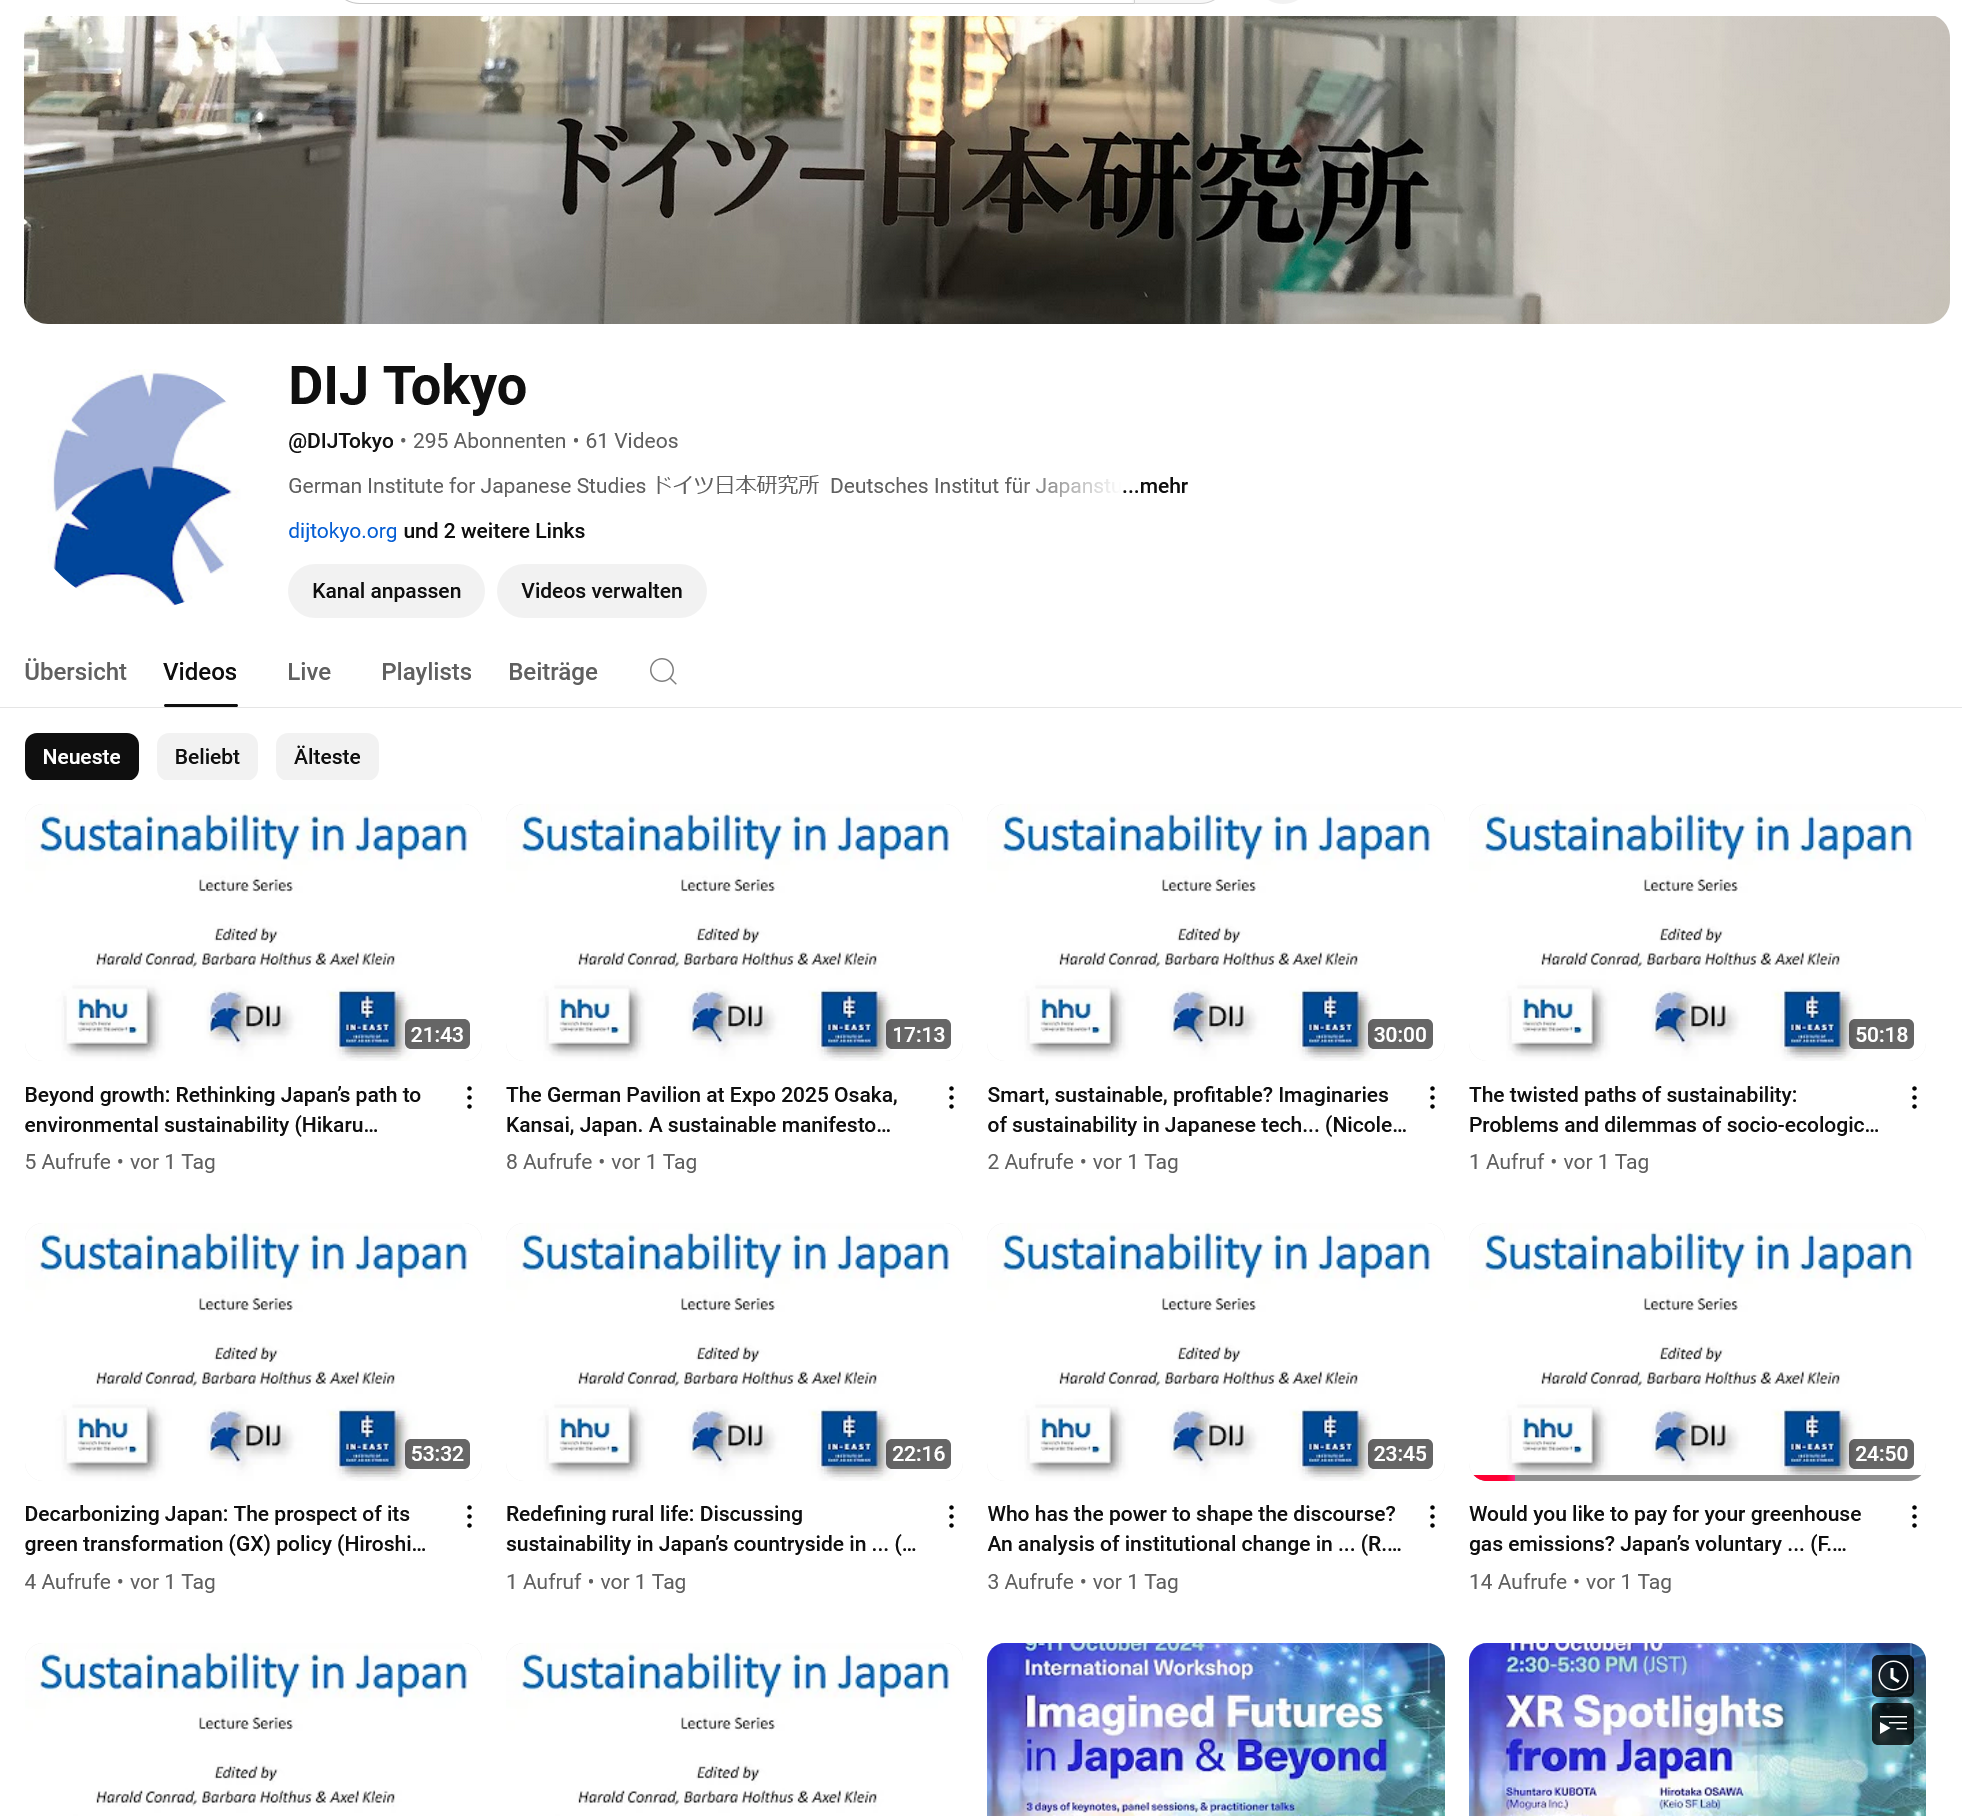Screen dimensions: 1962x1816
Task: Click the 'Videos verwalten' button
Action: click(x=602, y=591)
